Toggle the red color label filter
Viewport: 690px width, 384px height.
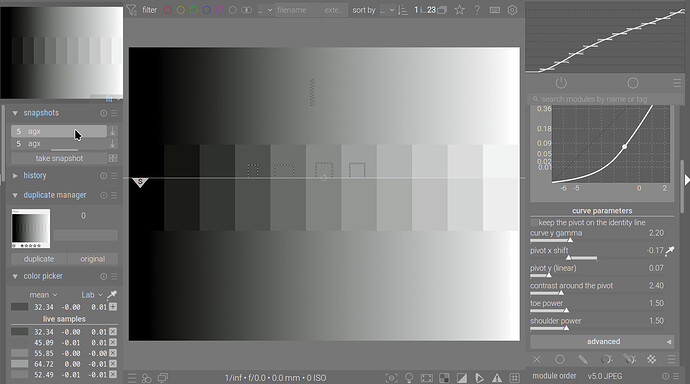[168, 10]
